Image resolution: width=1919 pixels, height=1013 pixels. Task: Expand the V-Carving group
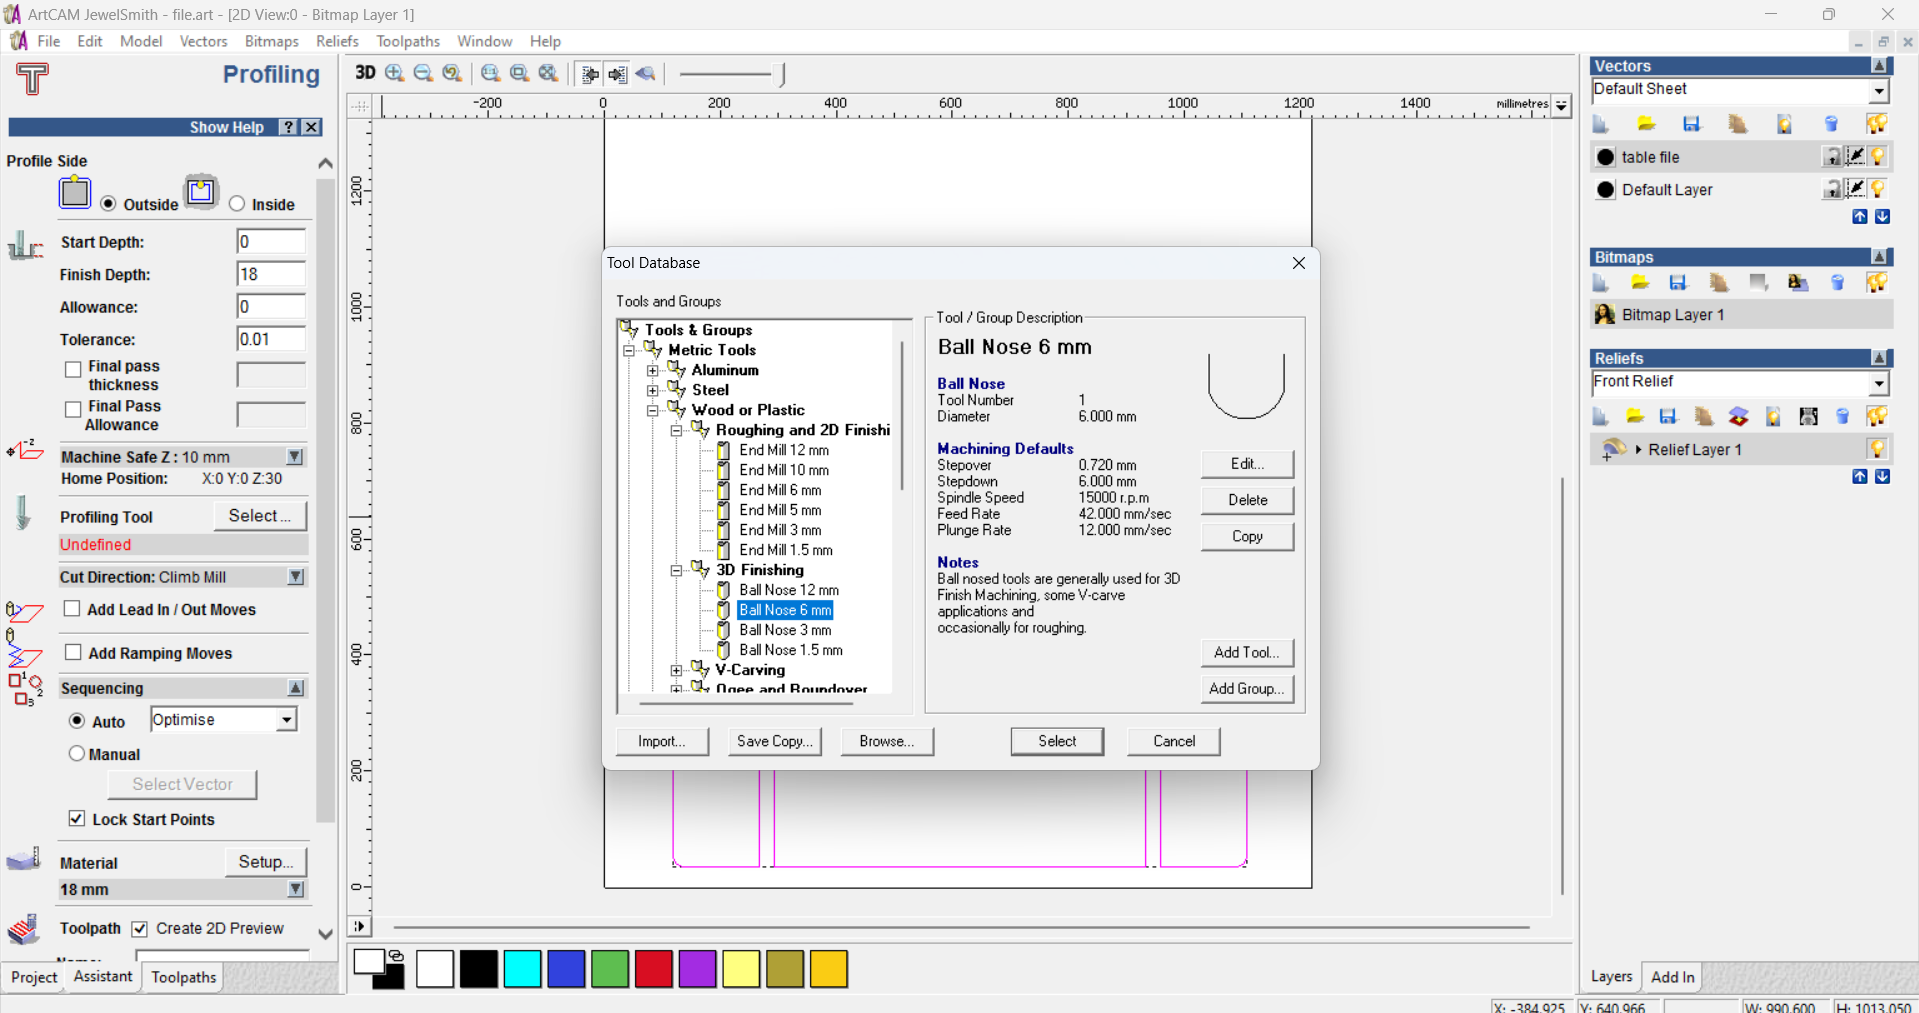click(x=677, y=670)
